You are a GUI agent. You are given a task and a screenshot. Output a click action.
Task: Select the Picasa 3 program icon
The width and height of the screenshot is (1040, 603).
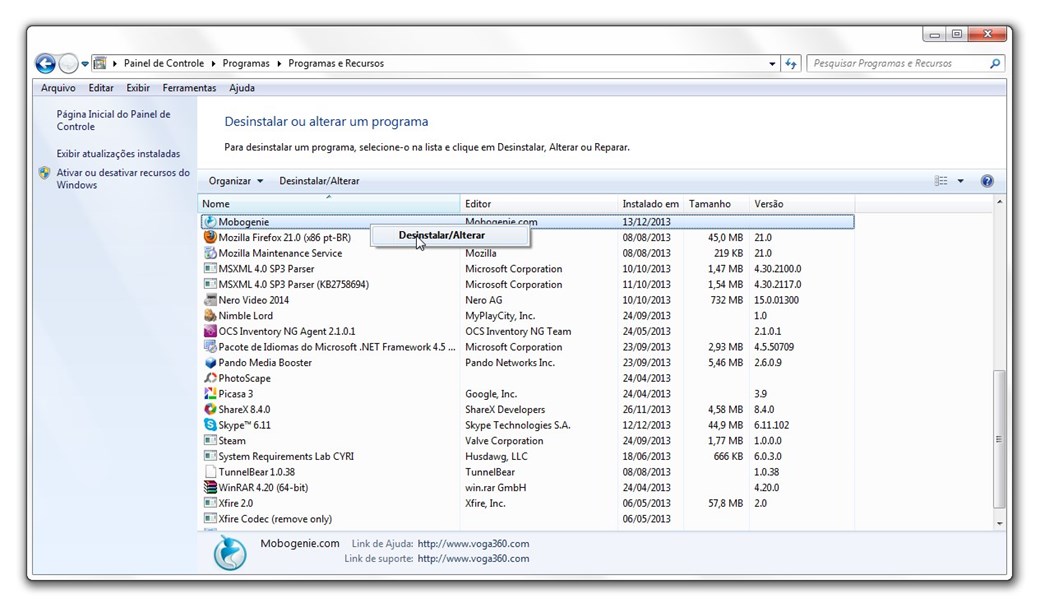[210, 394]
